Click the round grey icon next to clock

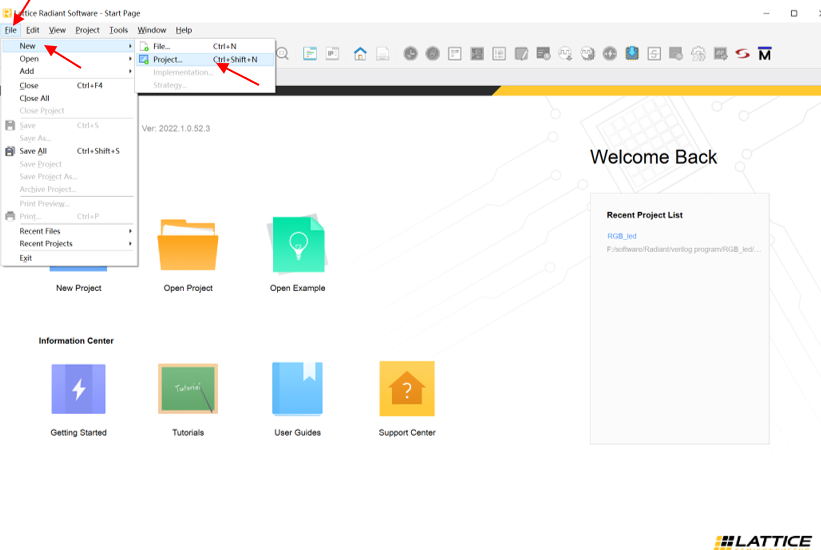432,53
